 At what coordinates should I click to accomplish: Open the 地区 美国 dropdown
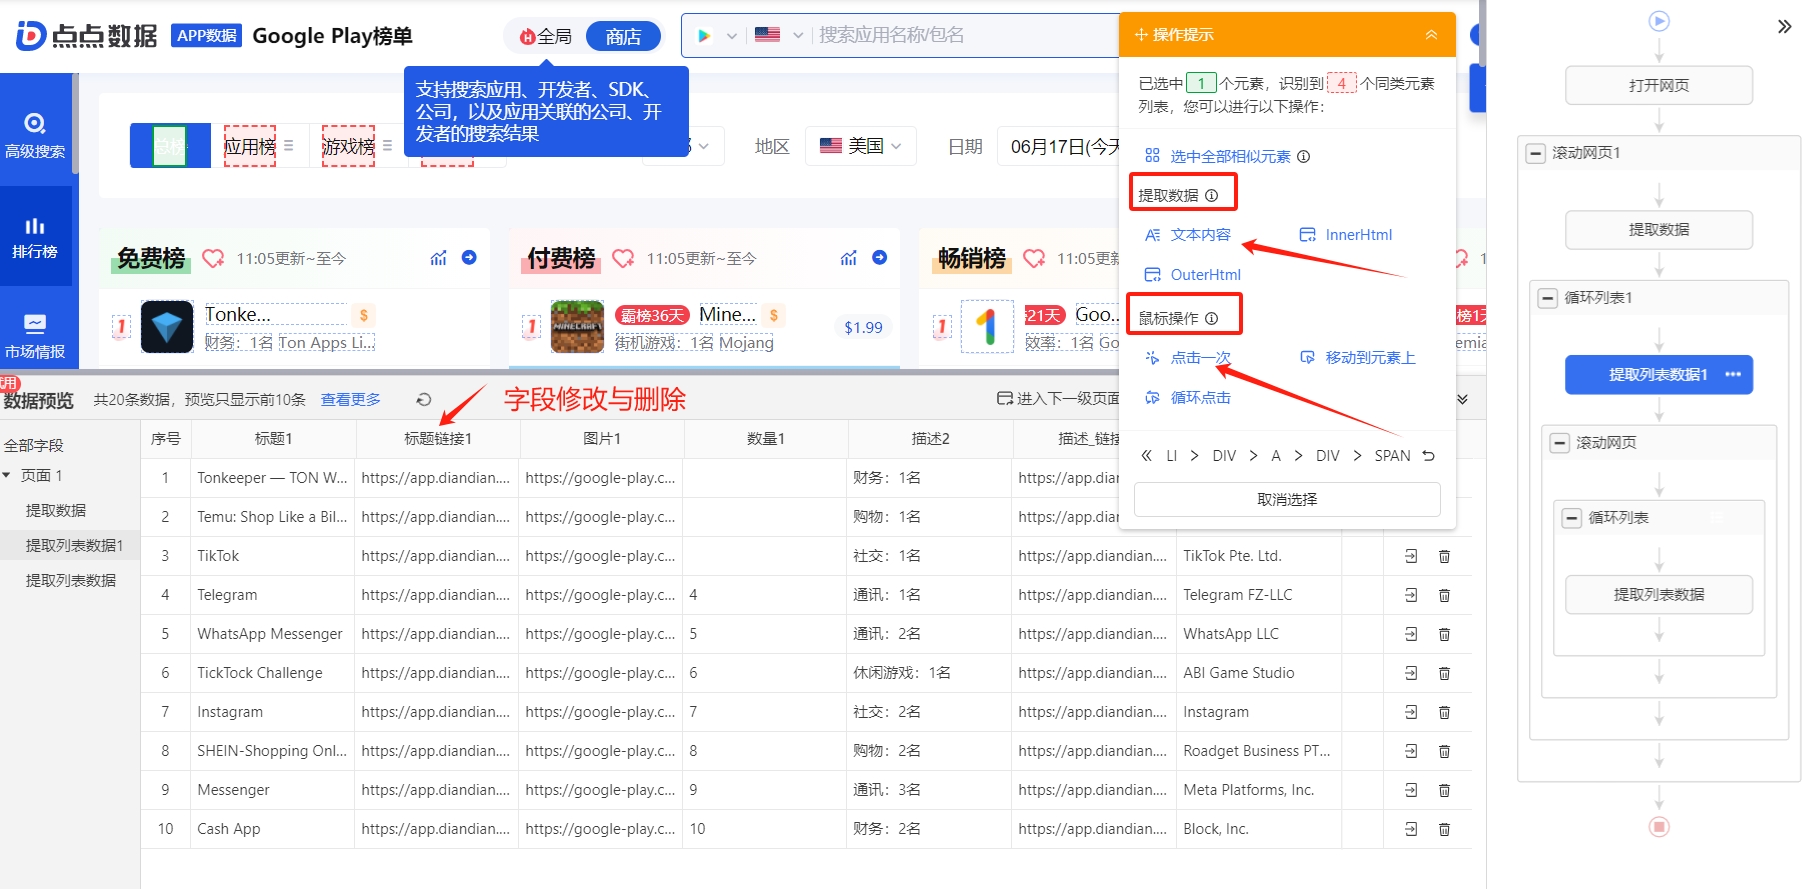[x=860, y=146]
